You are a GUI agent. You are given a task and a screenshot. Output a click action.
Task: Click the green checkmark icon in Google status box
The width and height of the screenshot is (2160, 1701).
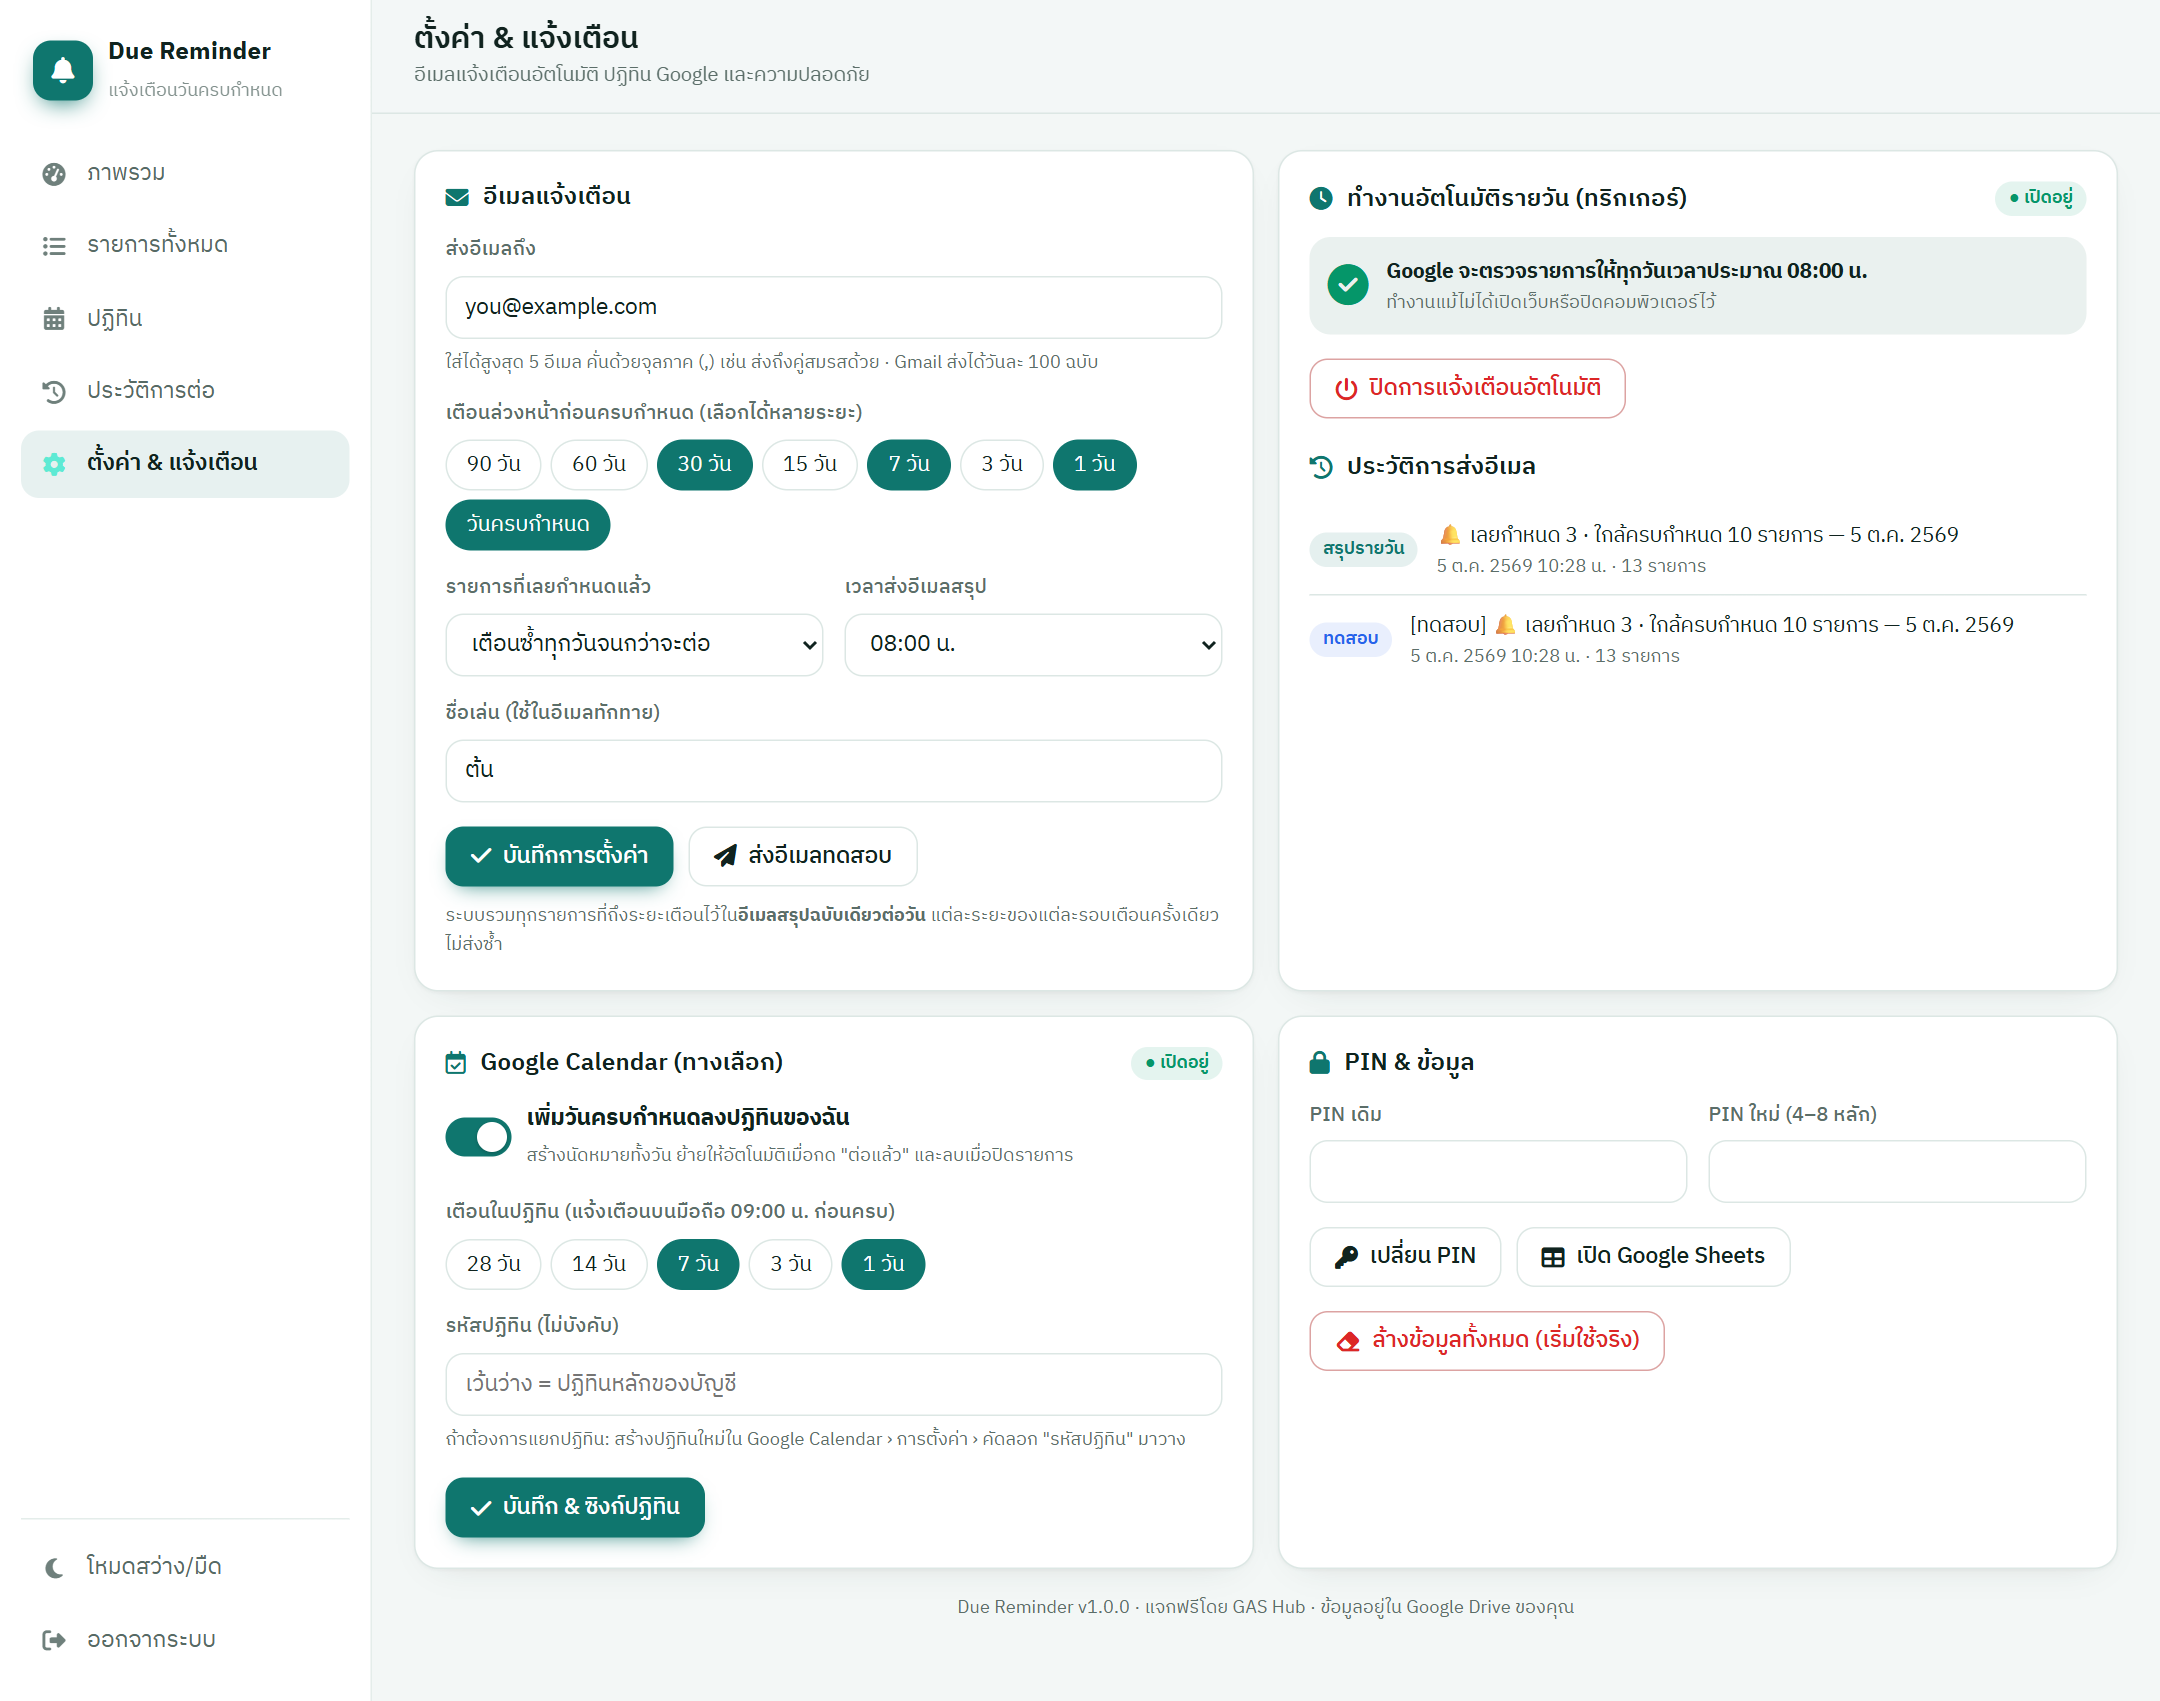pyautogui.click(x=1348, y=285)
